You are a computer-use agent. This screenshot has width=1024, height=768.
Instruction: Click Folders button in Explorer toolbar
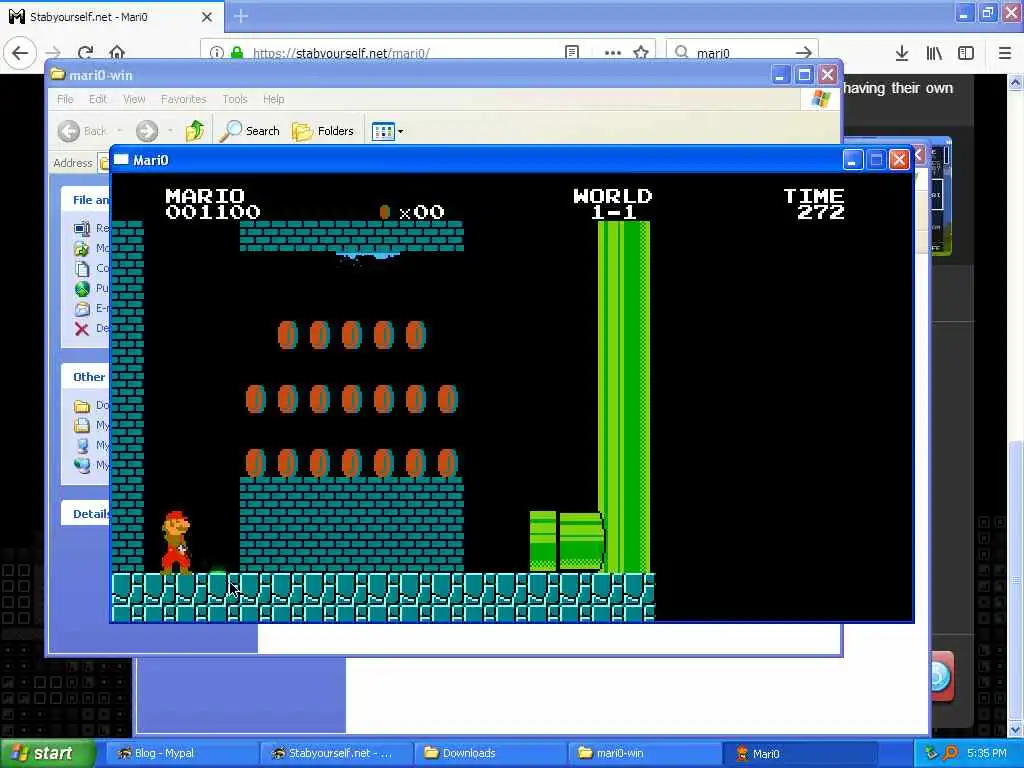tap(323, 131)
